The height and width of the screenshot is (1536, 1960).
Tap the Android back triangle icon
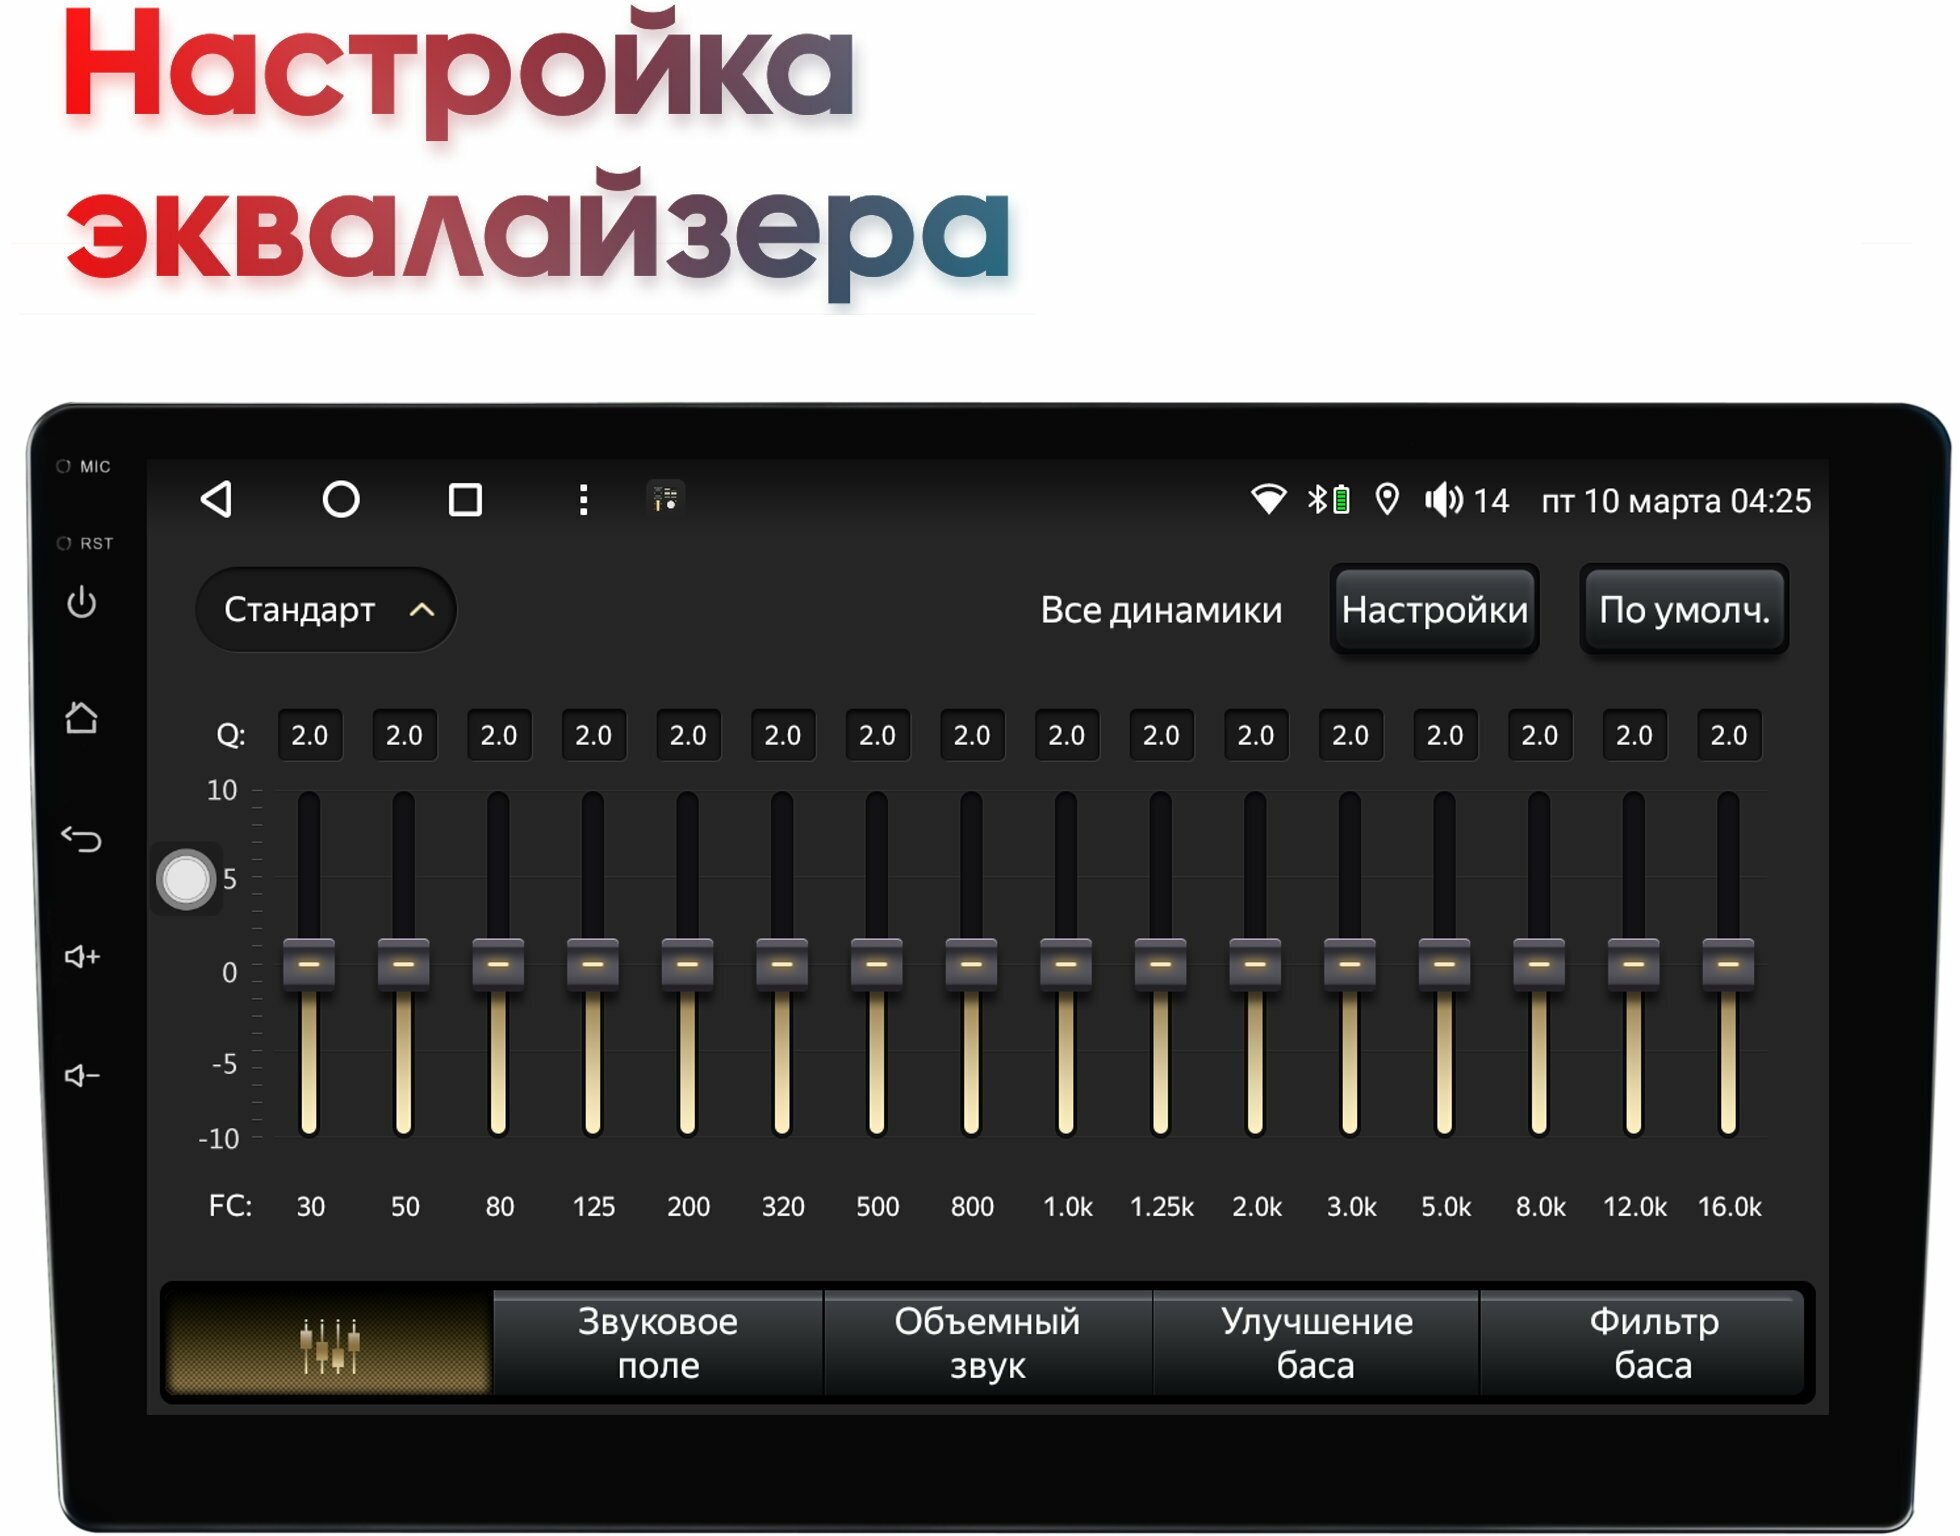click(x=217, y=499)
